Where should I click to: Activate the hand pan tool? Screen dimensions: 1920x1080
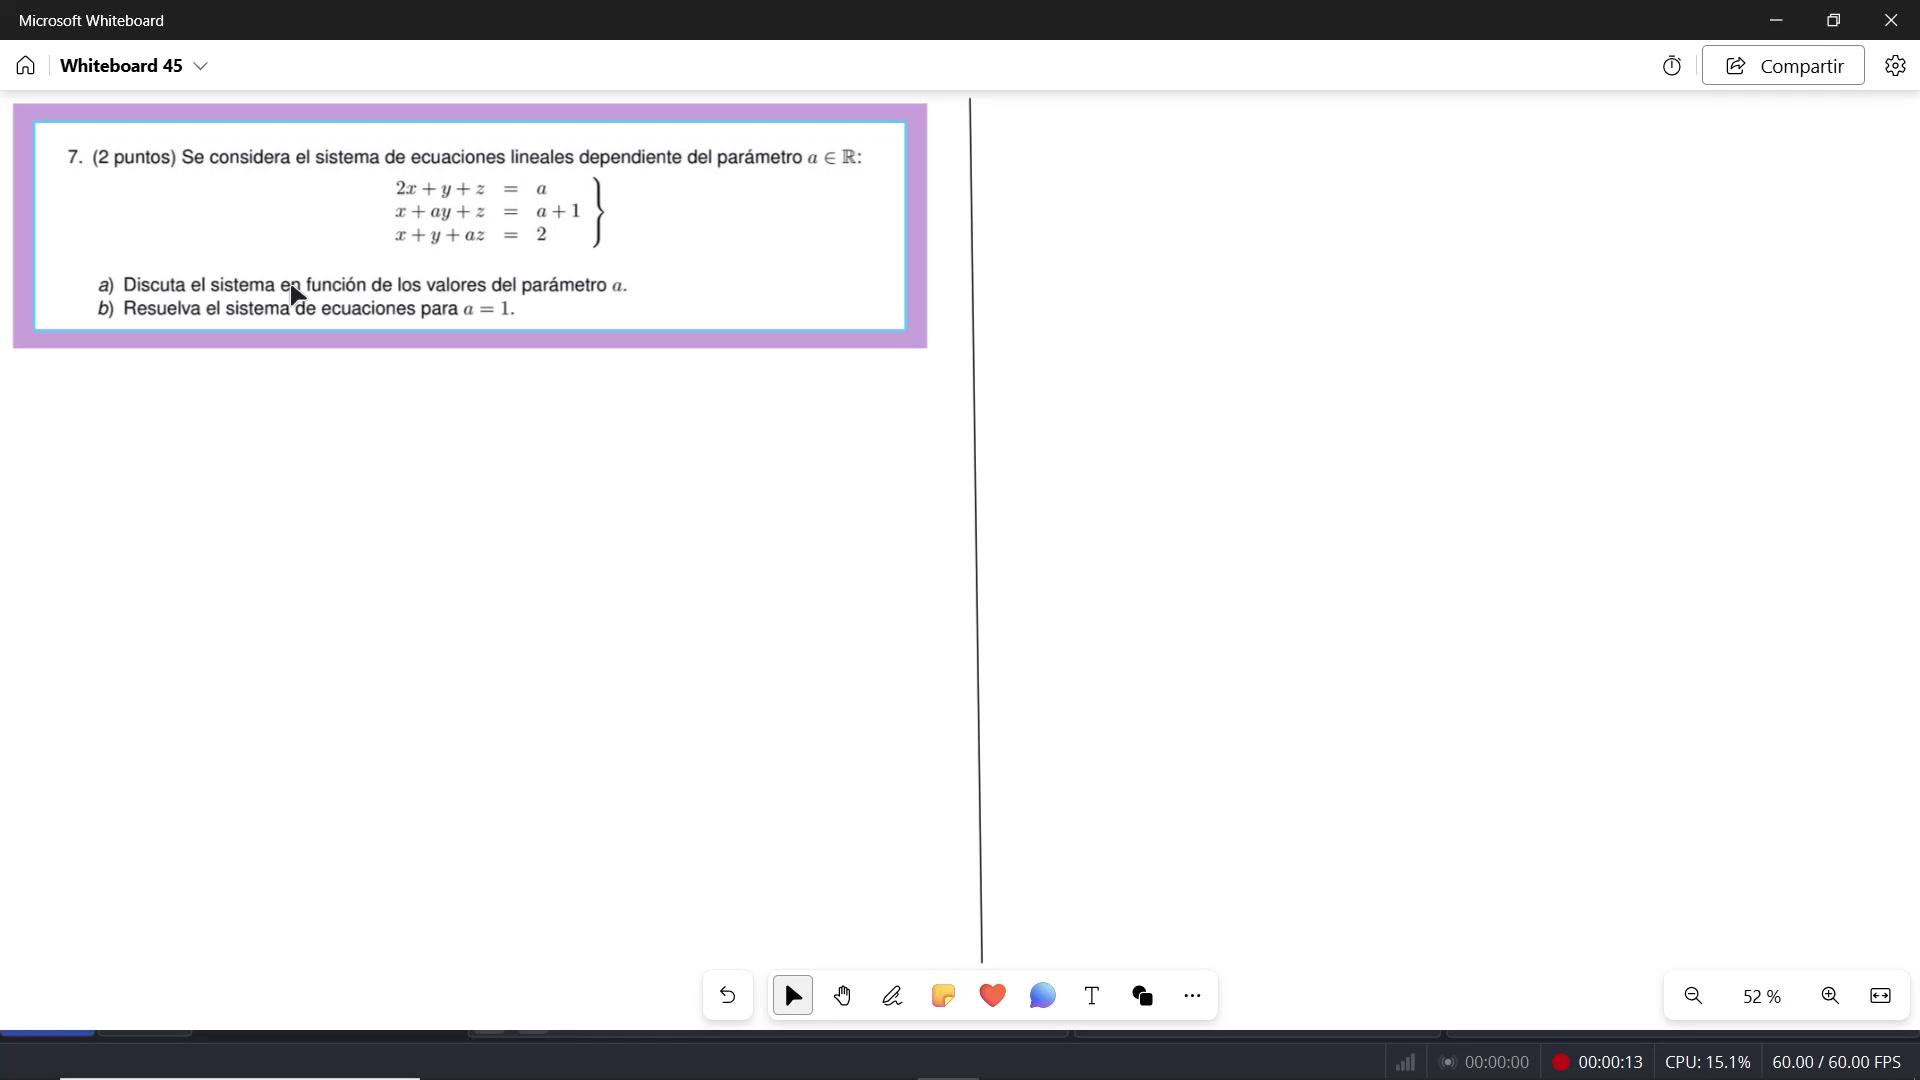click(x=843, y=996)
